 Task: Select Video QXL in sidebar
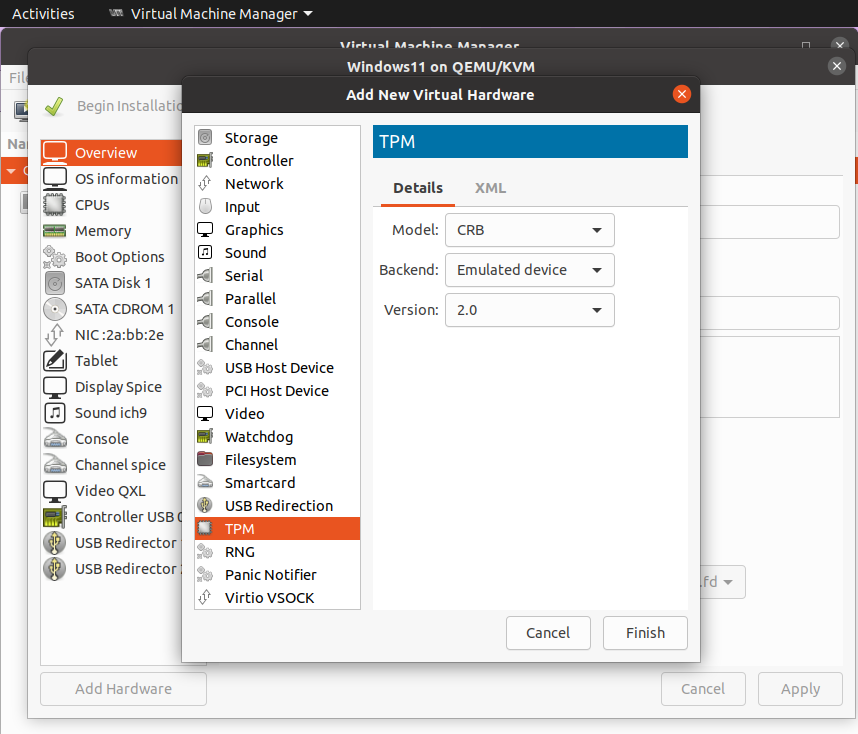(x=112, y=490)
